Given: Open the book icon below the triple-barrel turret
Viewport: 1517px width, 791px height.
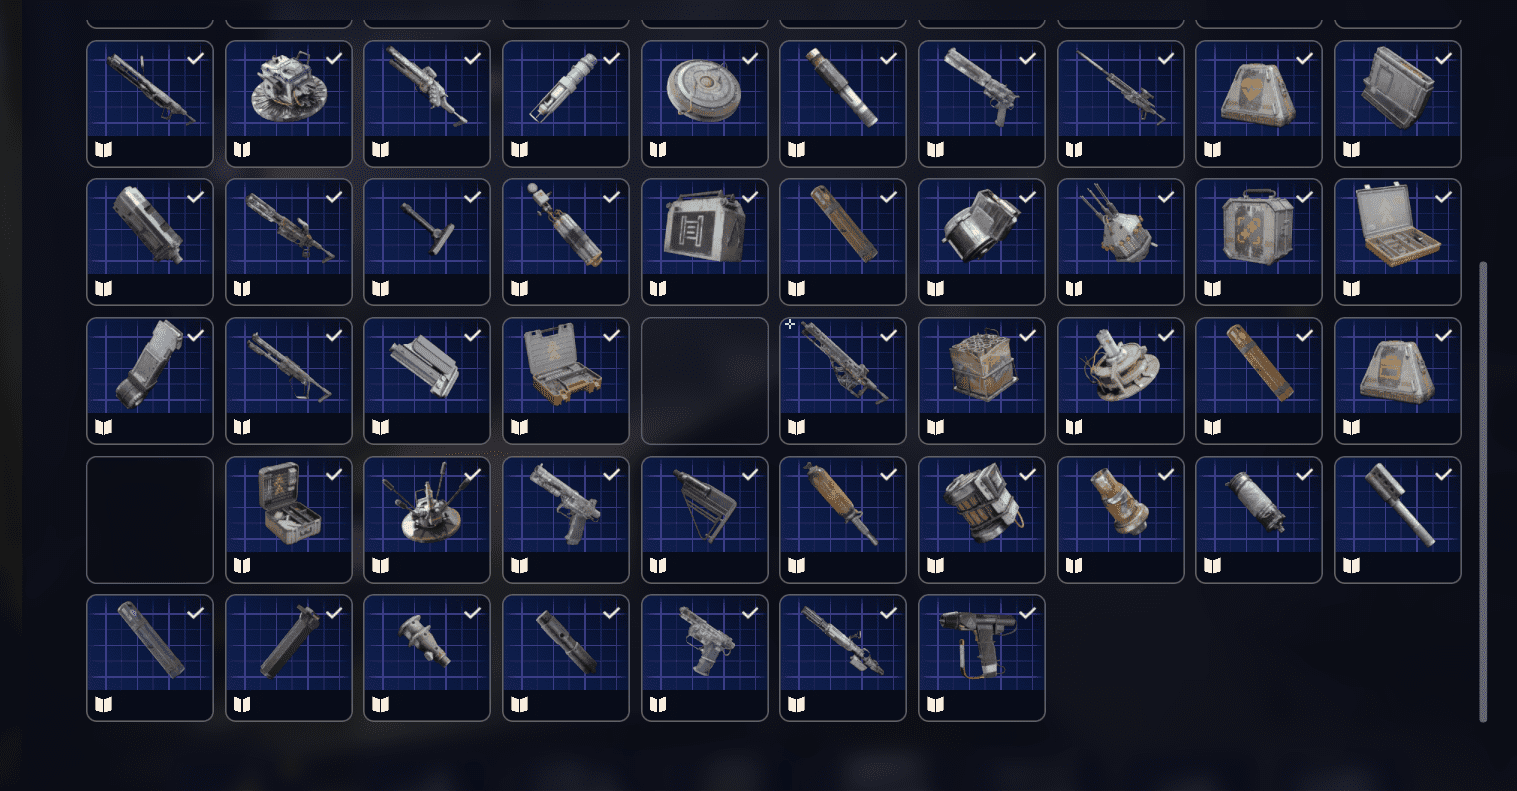Looking at the screenshot, I should point(1074,288).
